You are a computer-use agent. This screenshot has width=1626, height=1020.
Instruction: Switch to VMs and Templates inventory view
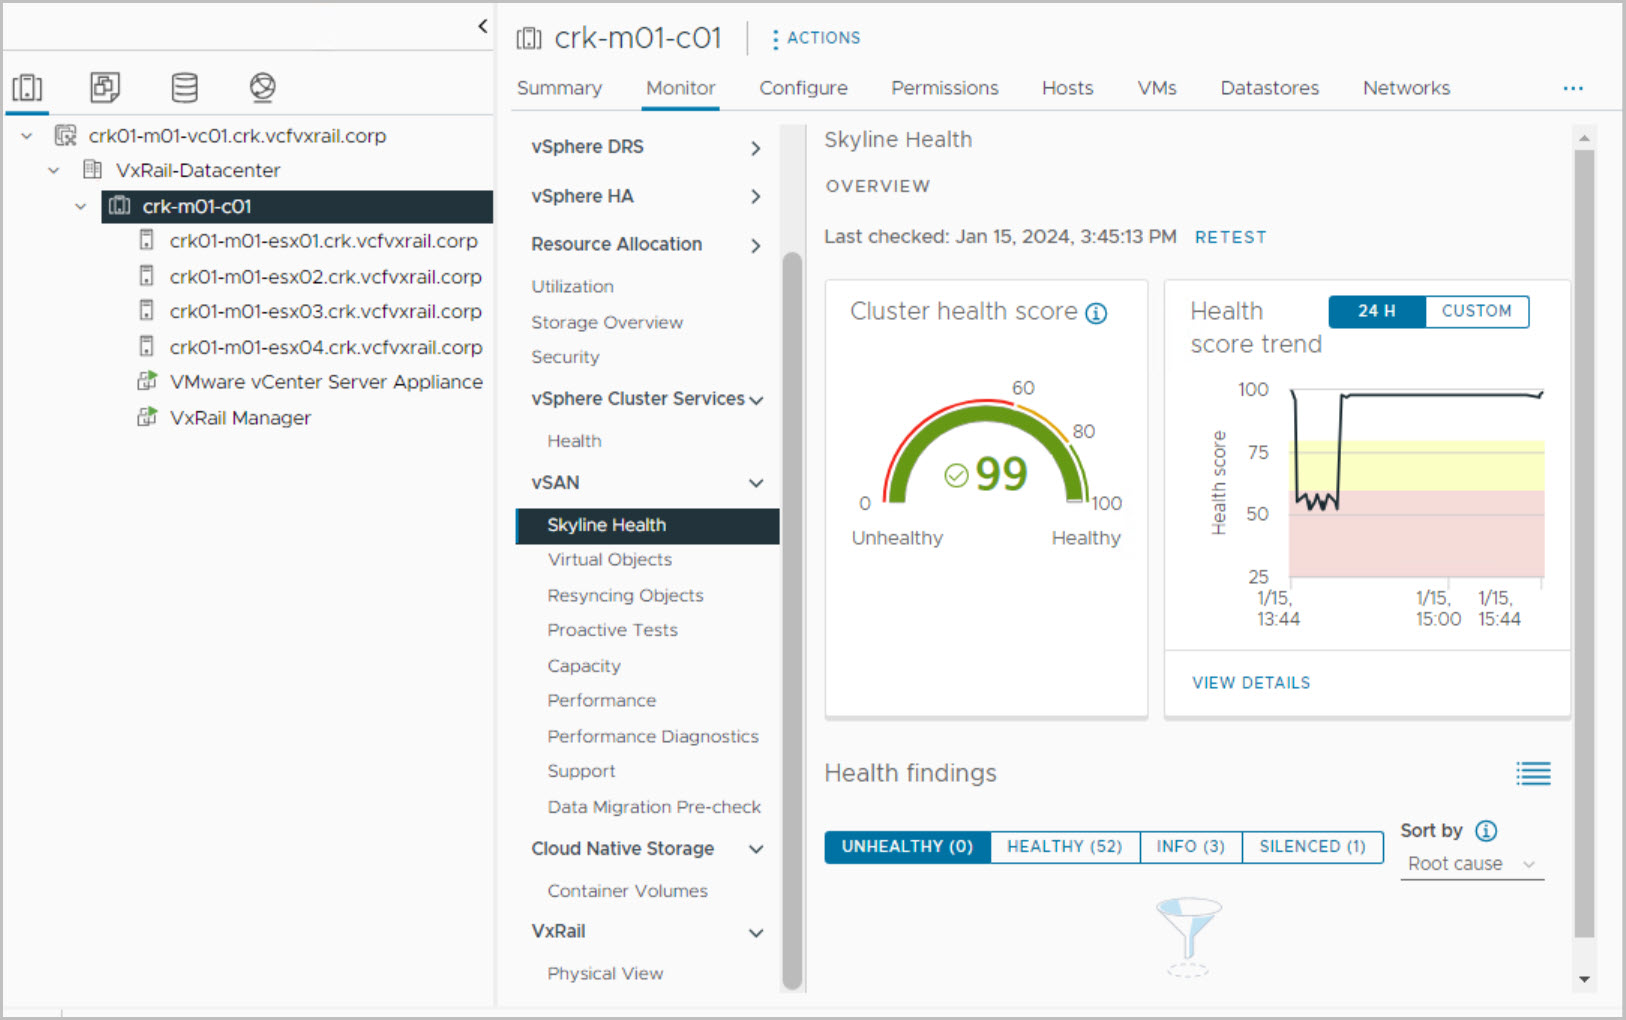point(105,88)
